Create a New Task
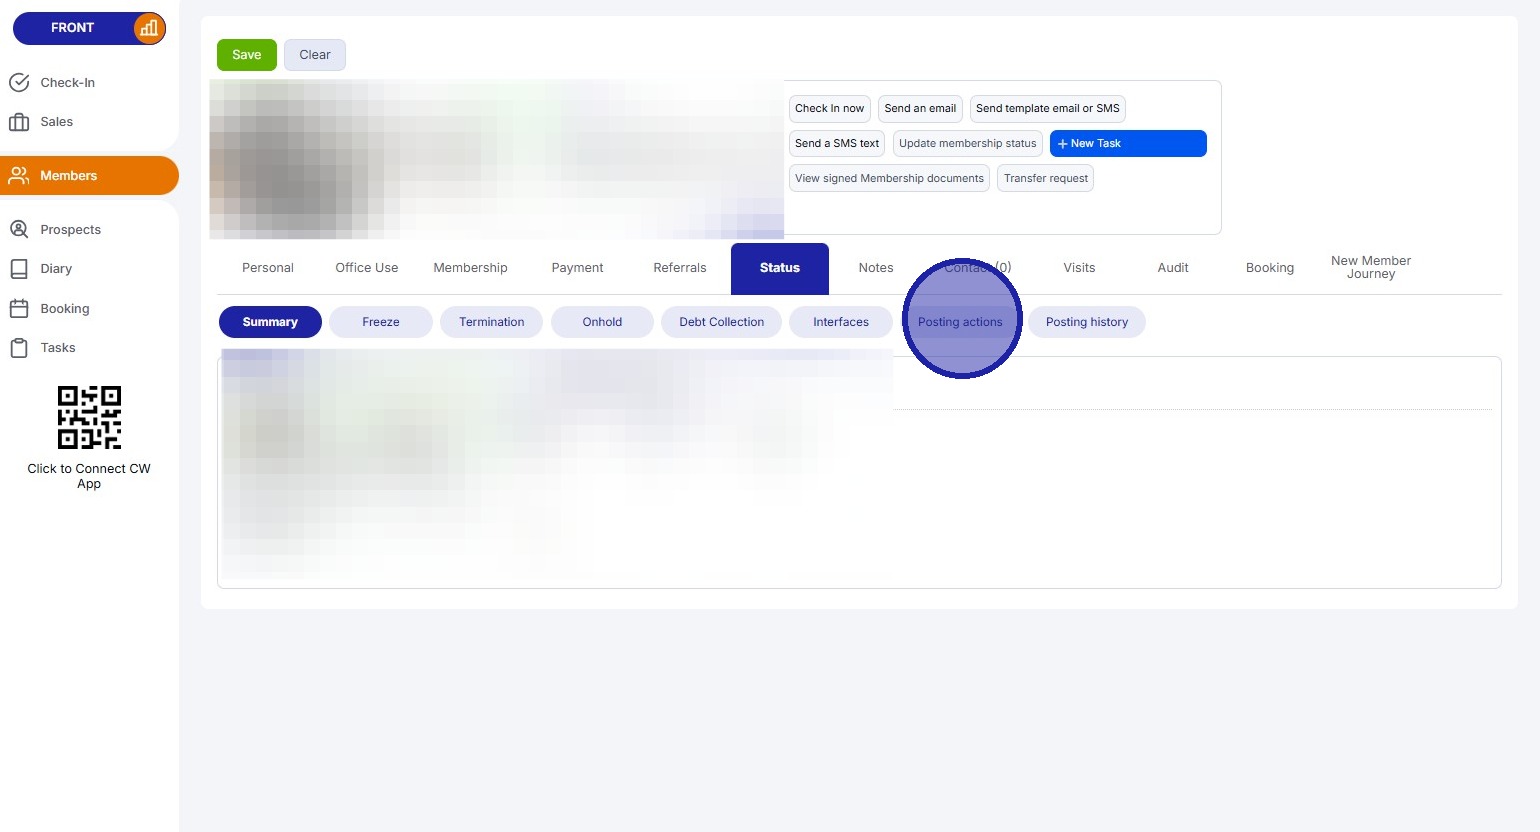 tap(1128, 143)
